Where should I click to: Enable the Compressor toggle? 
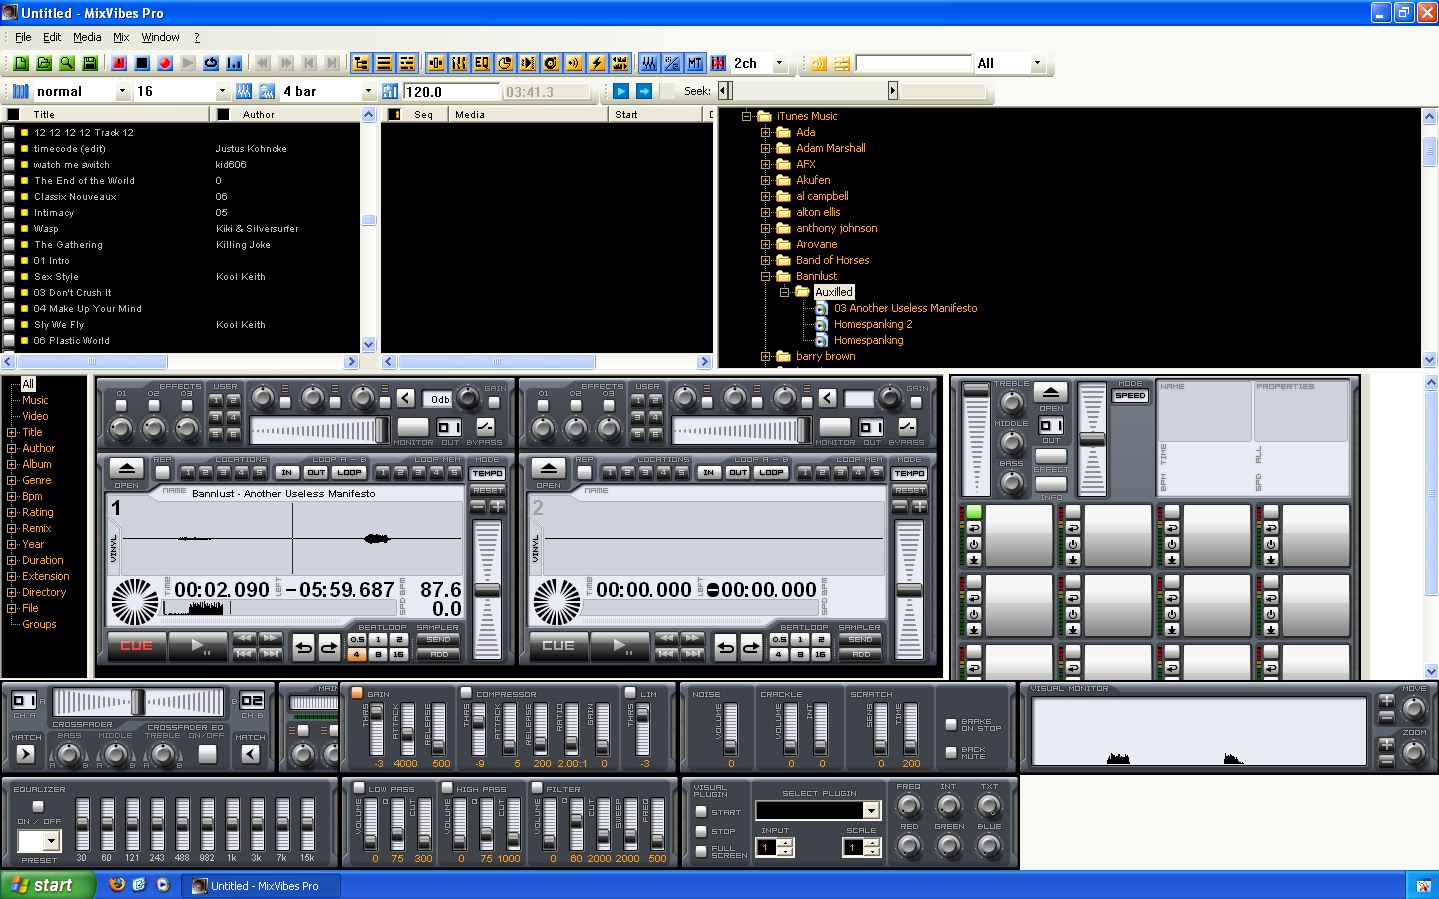click(x=466, y=692)
